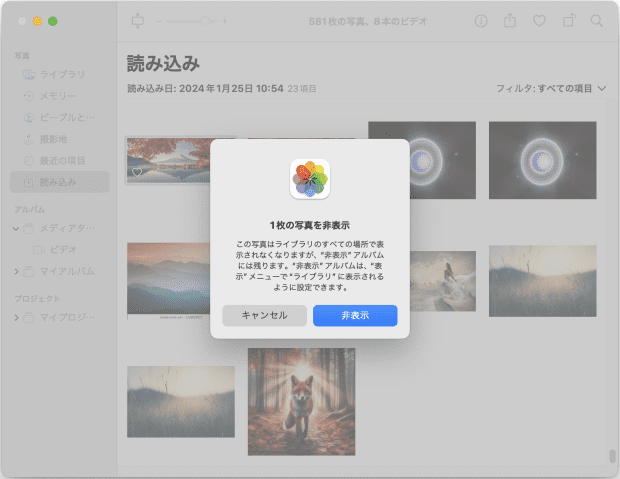This screenshot has height=479, width=620.
Task: Click the マイアルバム folder icon
Action: pyautogui.click(x=28, y=271)
